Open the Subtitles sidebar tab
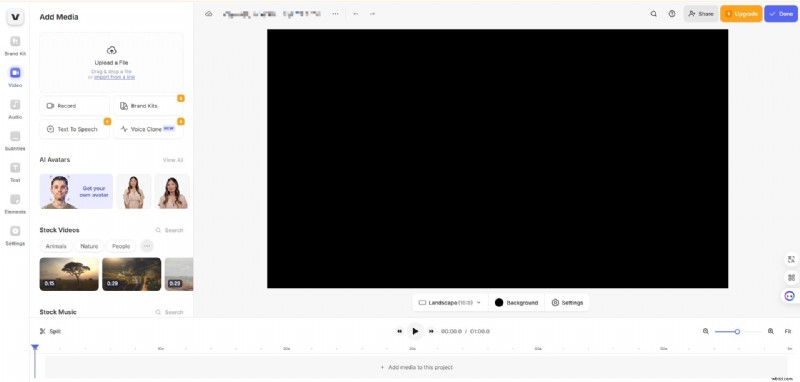800x382 pixels. click(15, 140)
